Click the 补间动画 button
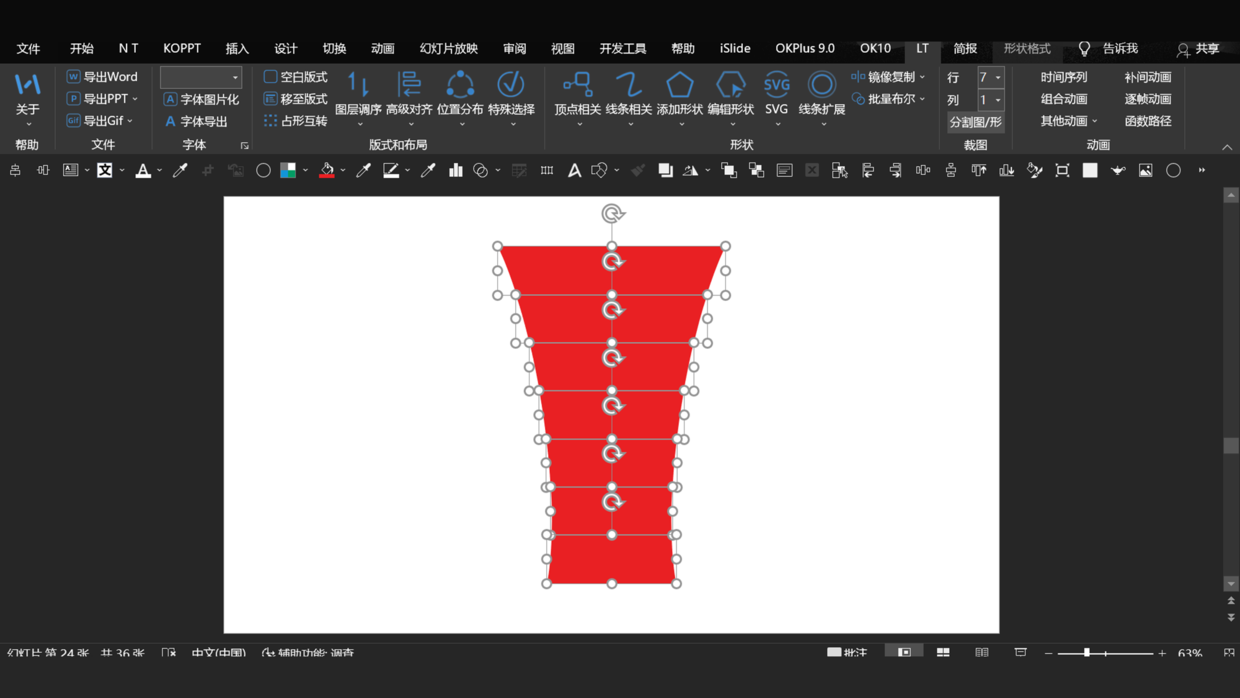Screen dimensions: 1240x698 tap(1147, 77)
